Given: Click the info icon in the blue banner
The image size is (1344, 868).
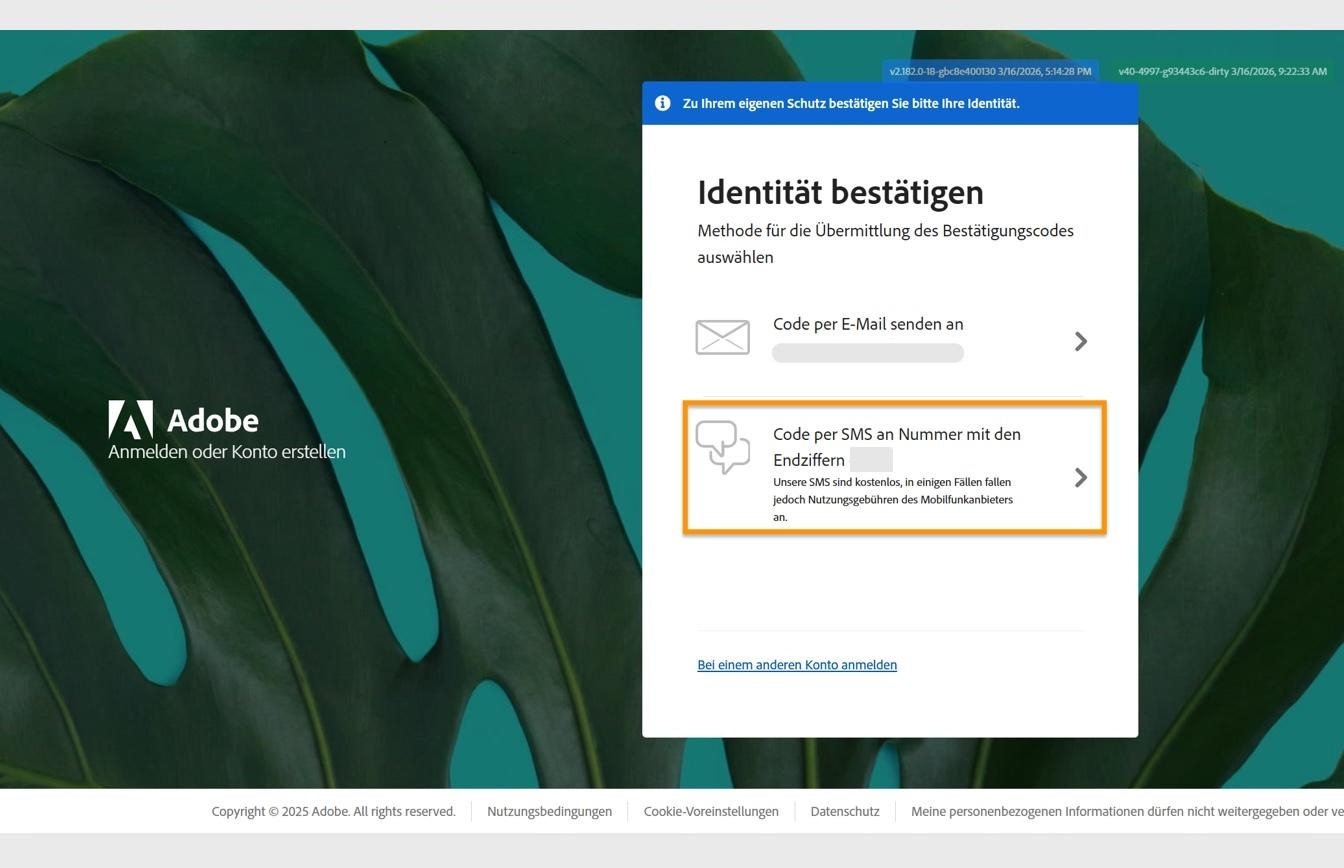Looking at the screenshot, I should (662, 103).
